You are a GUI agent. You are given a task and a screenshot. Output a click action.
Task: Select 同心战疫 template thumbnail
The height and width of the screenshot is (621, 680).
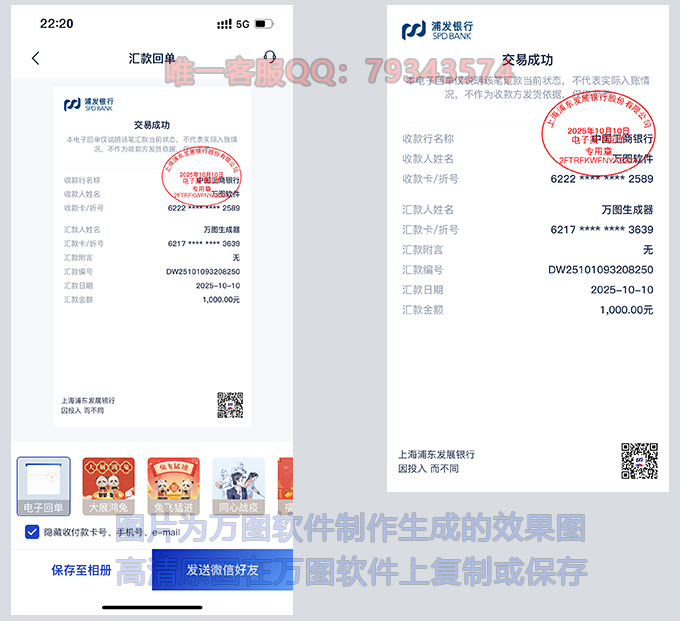(x=238, y=484)
